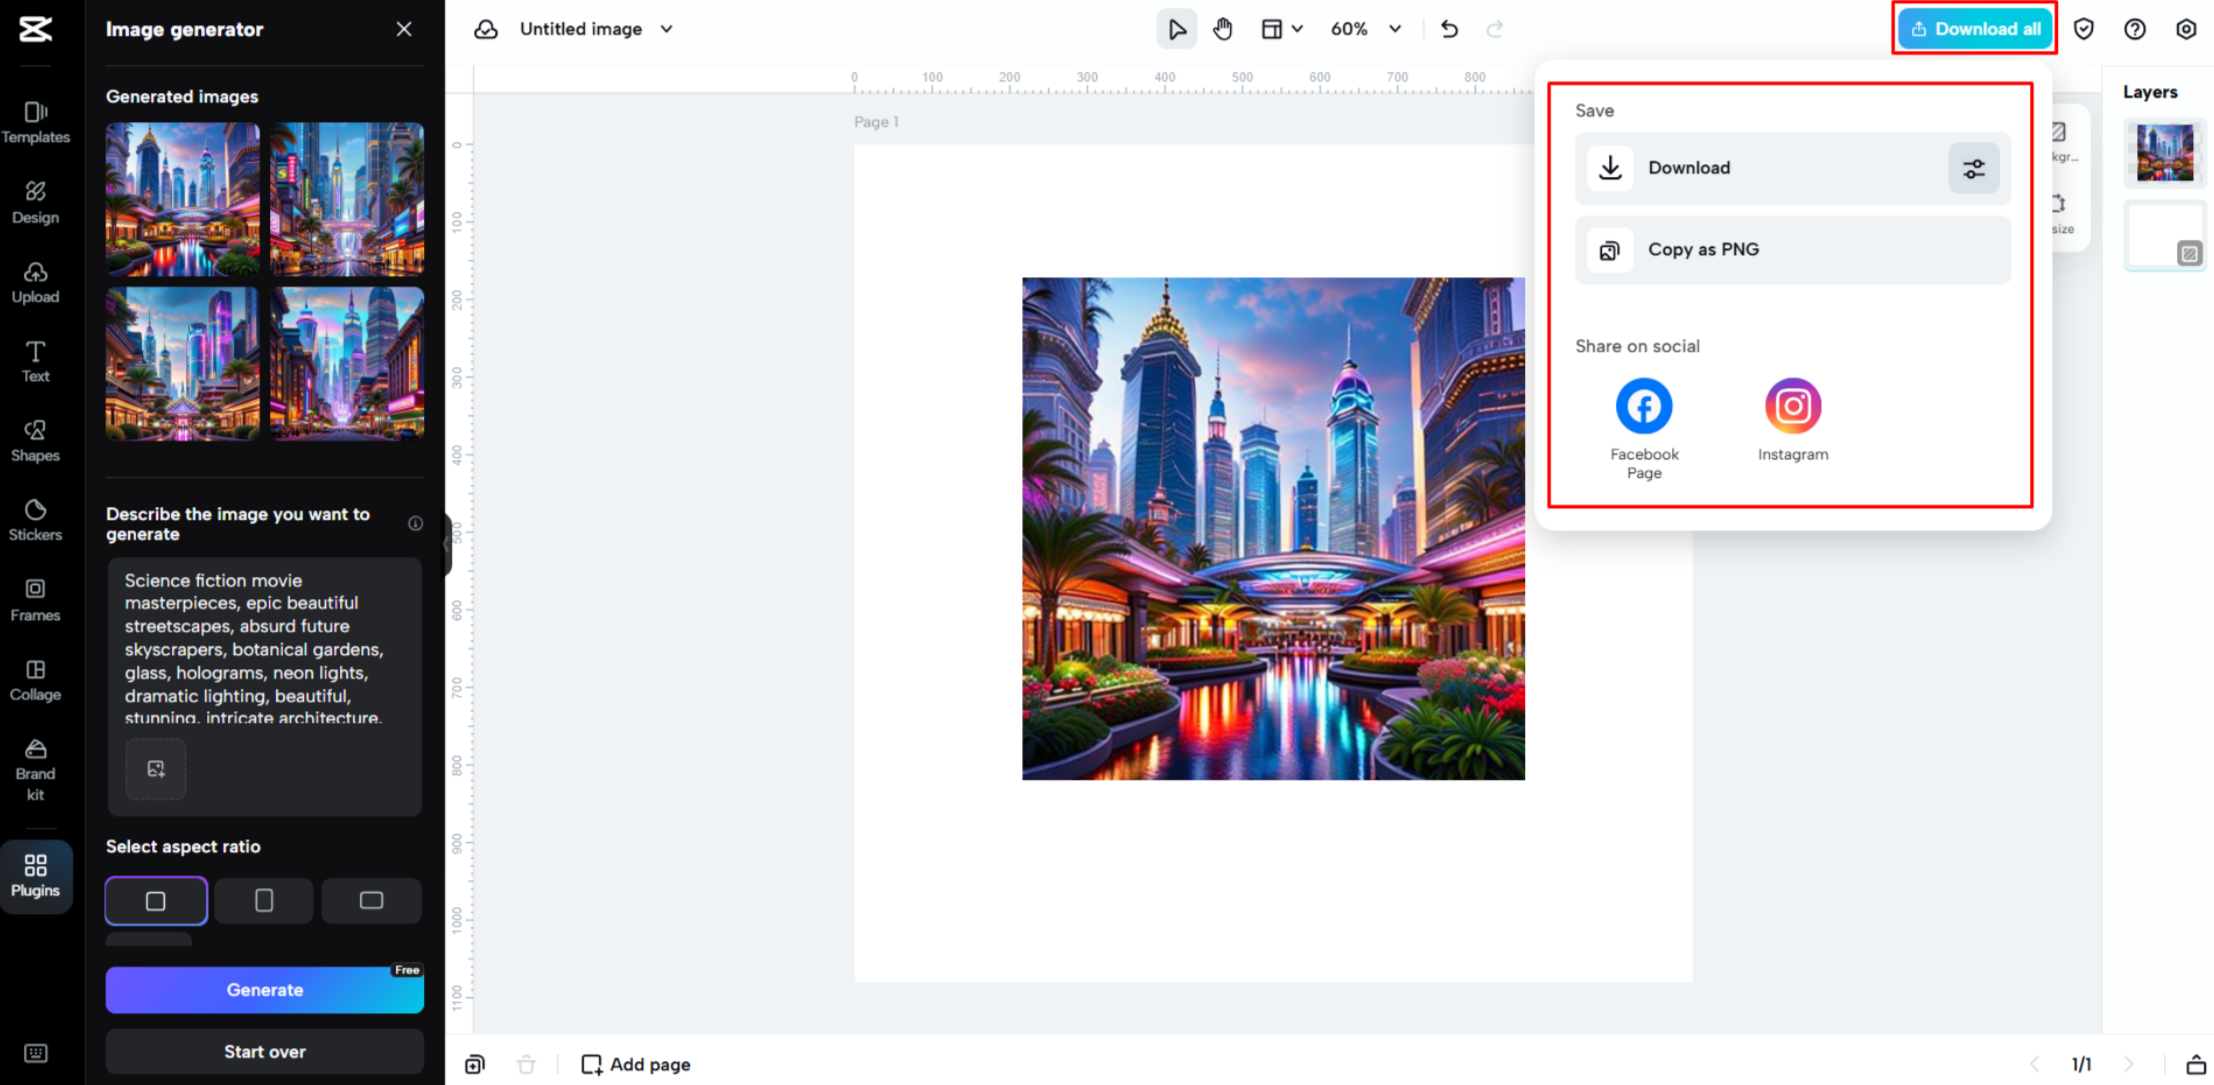This screenshot has height=1085, width=2214.
Task: Click the prompt description text field
Action: coord(264,648)
